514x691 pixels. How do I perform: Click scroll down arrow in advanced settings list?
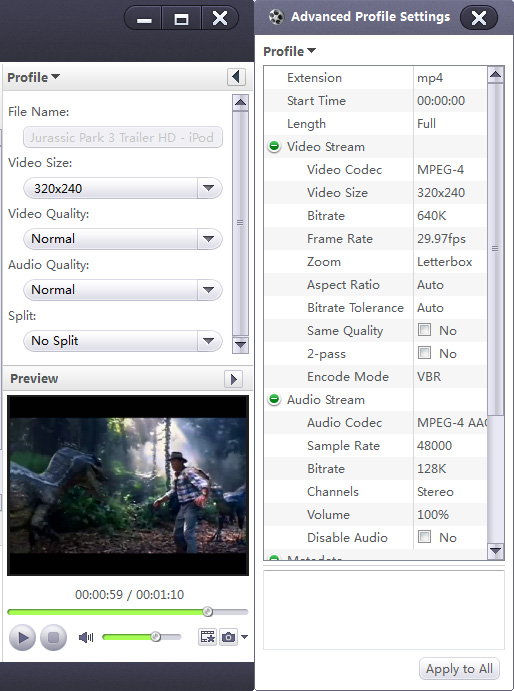click(495, 551)
